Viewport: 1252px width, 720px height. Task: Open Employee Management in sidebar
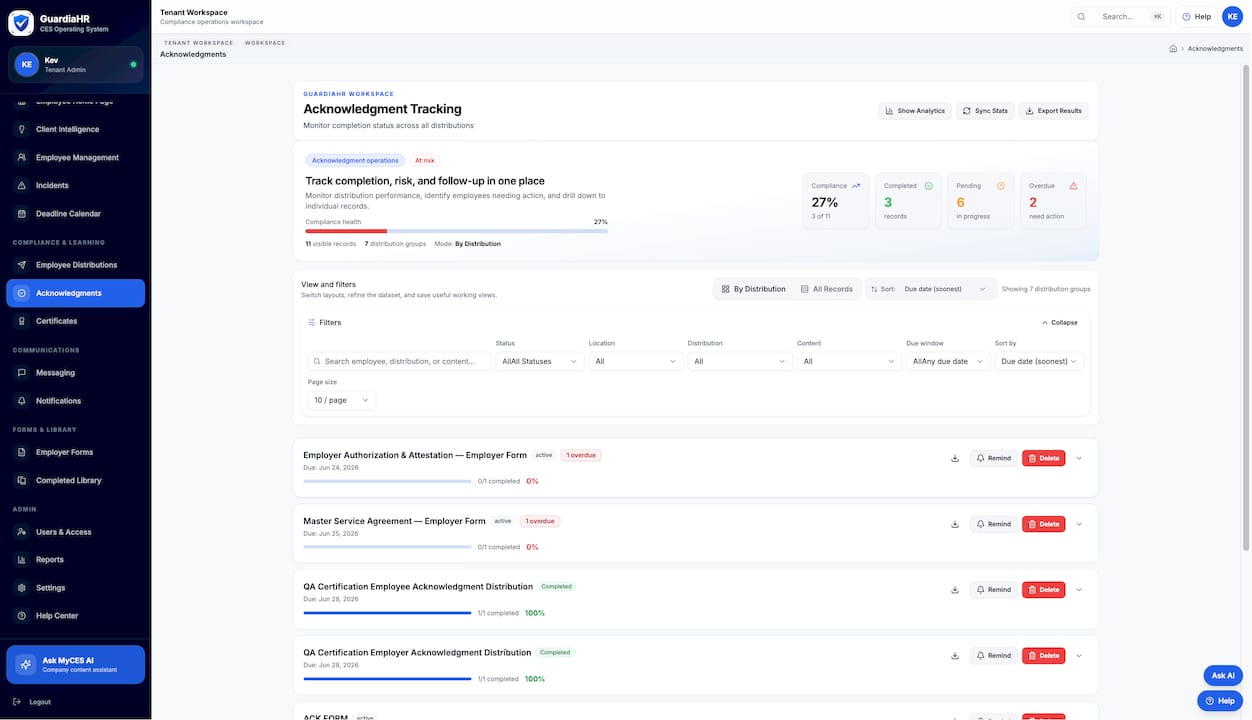click(x=76, y=157)
